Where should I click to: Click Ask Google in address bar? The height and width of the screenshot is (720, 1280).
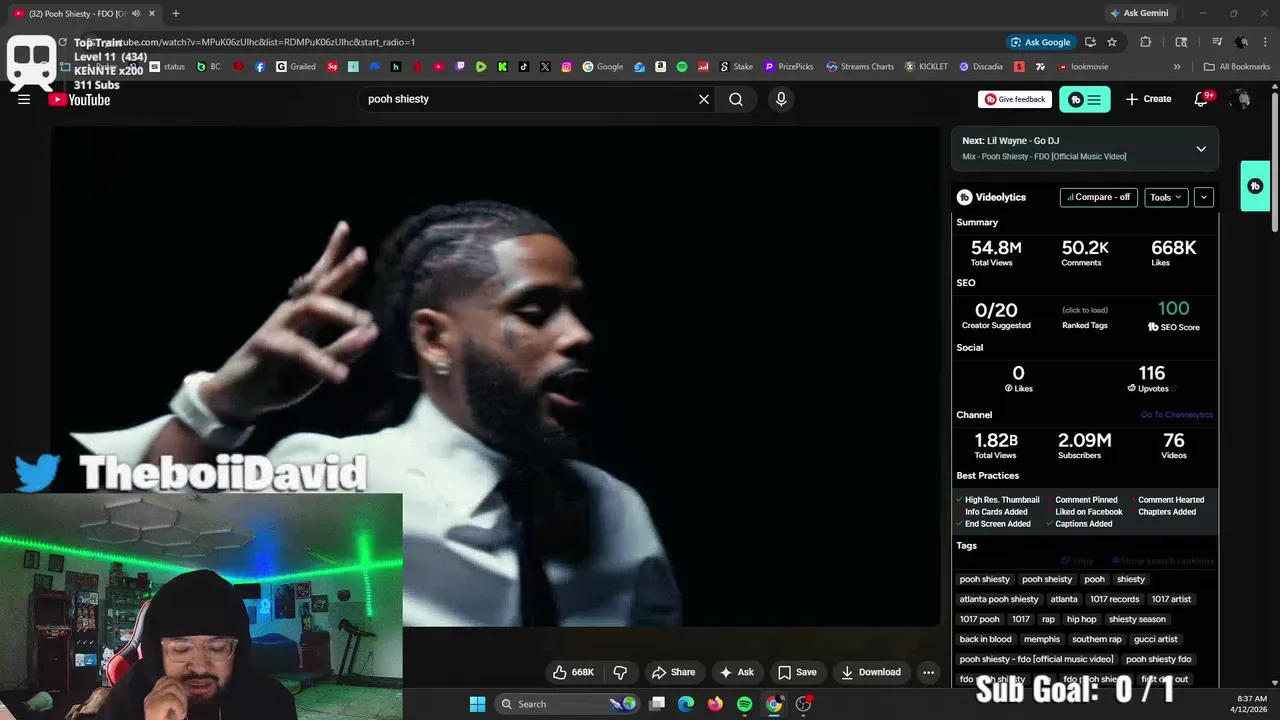pyautogui.click(x=1040, y=42)
